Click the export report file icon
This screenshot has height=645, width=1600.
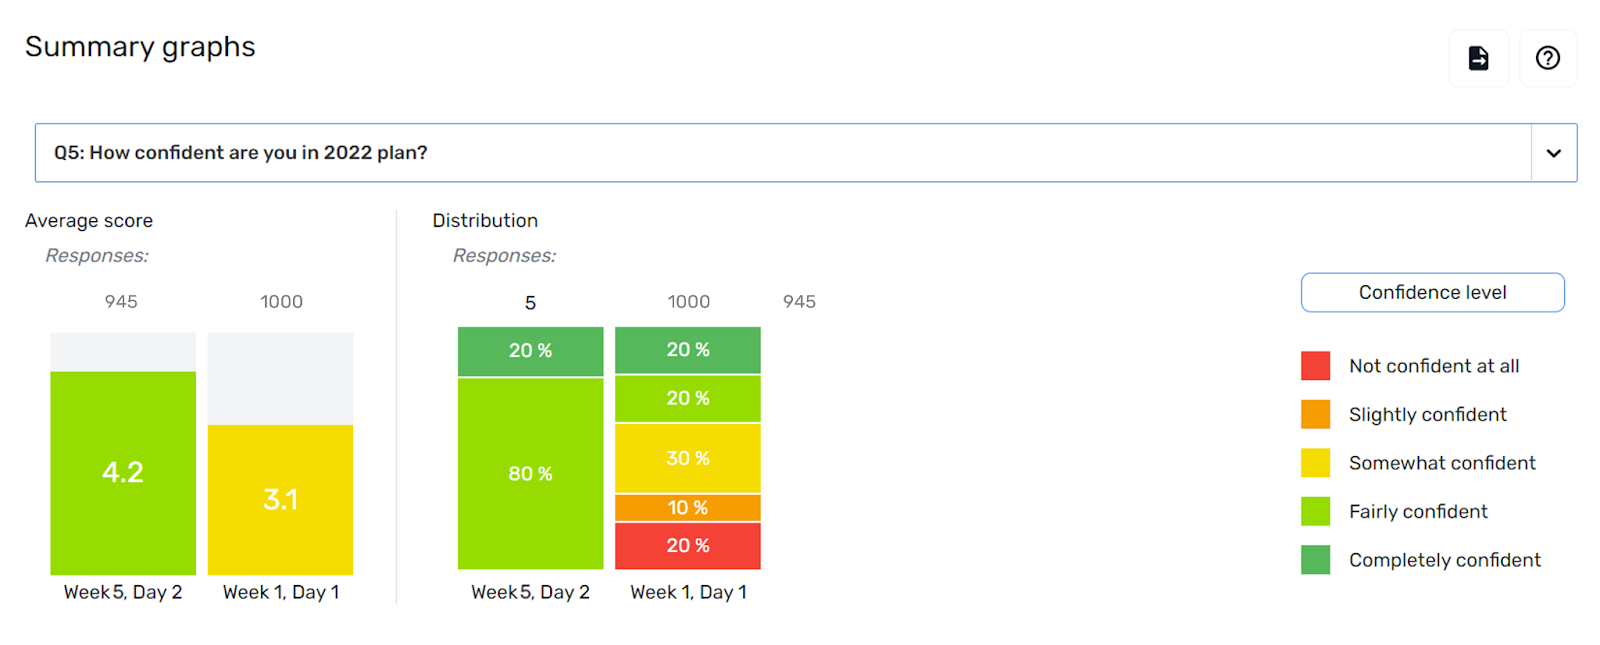point(1478,58)
